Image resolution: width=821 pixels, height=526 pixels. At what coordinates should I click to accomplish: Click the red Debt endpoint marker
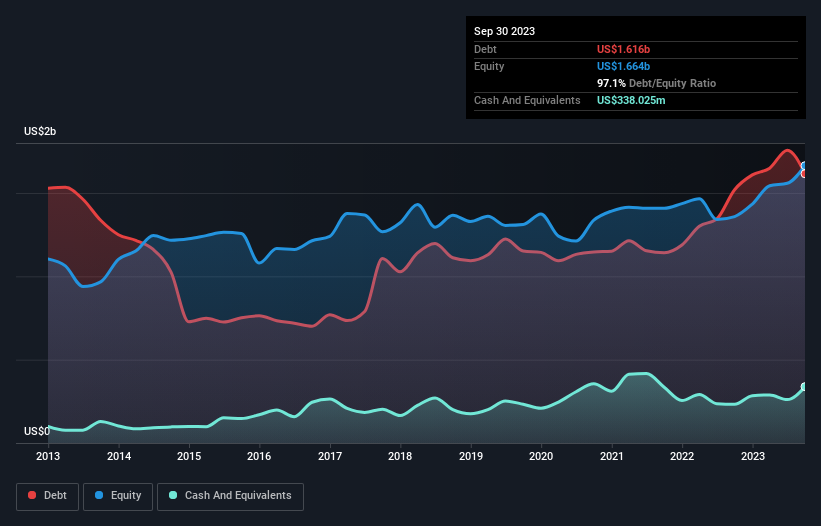coord(805,173)
